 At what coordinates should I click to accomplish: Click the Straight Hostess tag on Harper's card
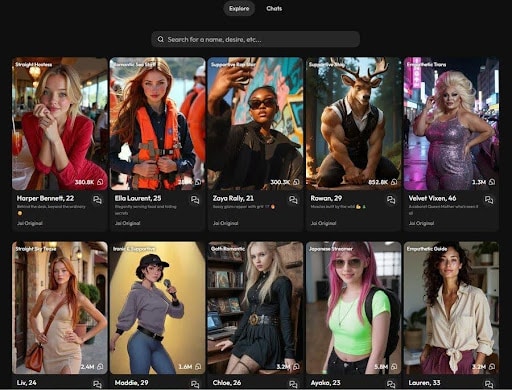point(33,64)
